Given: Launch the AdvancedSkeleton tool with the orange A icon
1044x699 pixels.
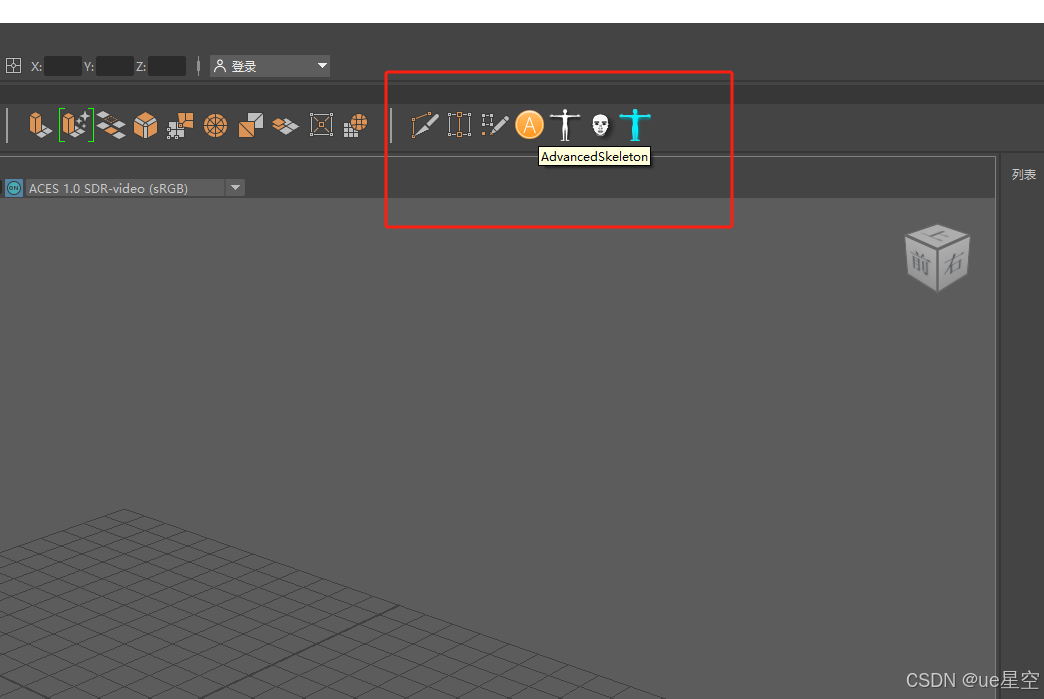Looking at the screenshot, I should point(529,125).
